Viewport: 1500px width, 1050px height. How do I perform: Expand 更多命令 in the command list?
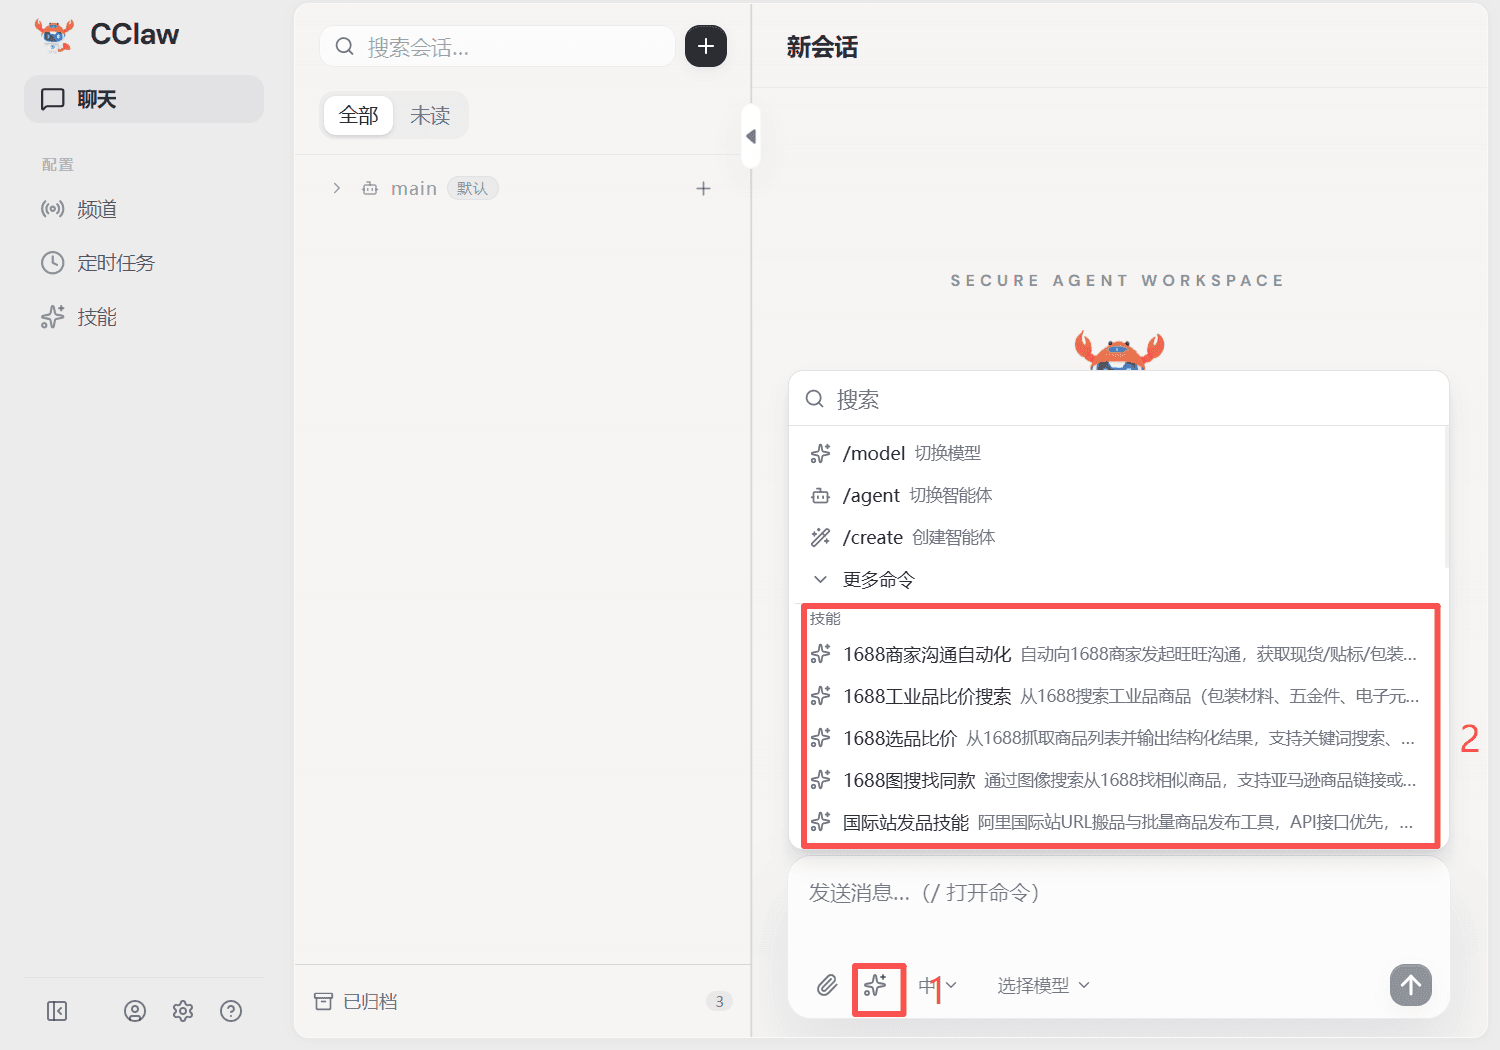[876, 579]
